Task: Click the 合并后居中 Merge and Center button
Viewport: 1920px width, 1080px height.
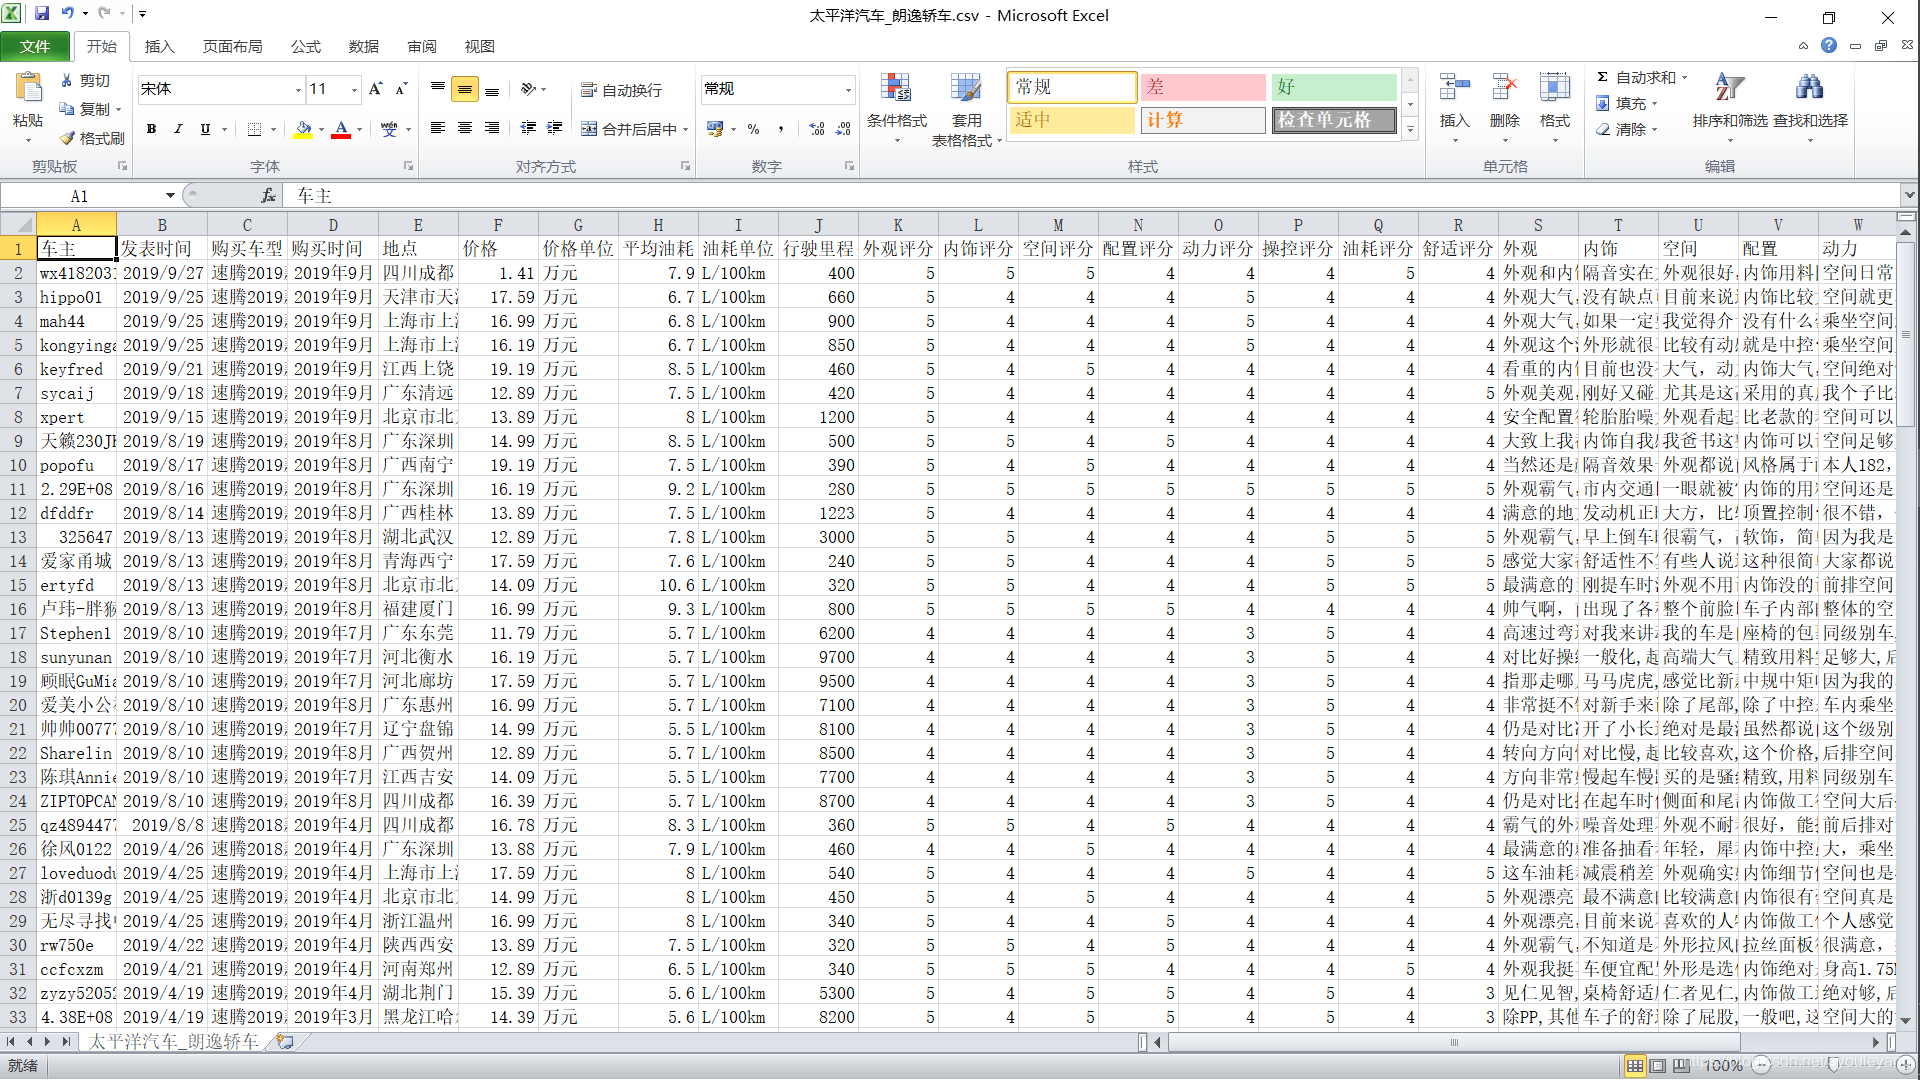Action: [629, 129]
